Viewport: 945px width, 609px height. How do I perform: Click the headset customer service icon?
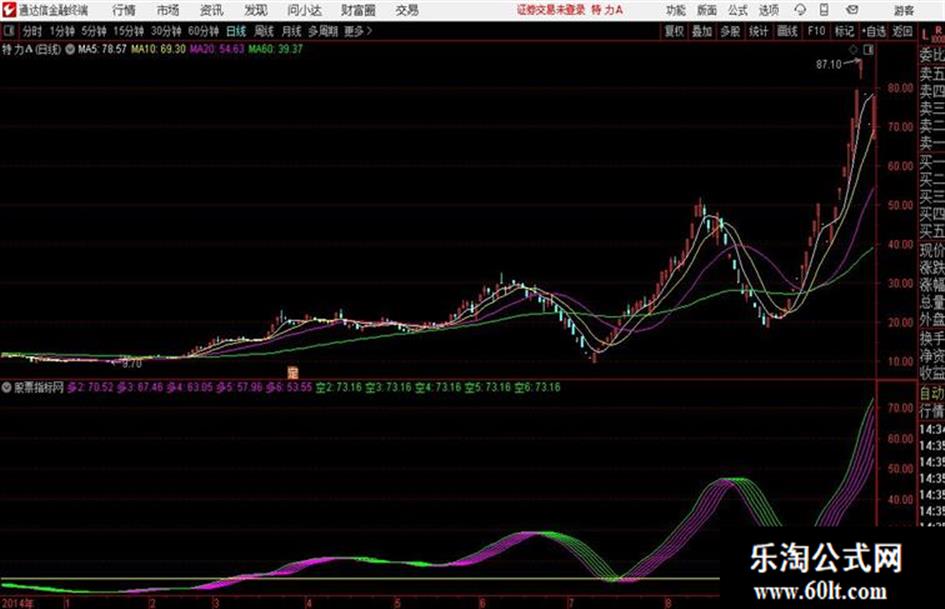tap(800, 10)
